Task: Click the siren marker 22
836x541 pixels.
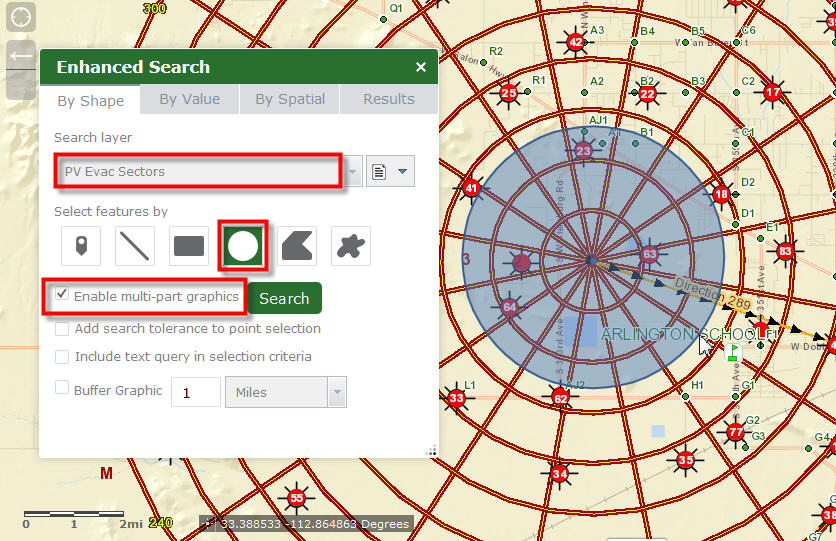Action: [x=647, y=94]
